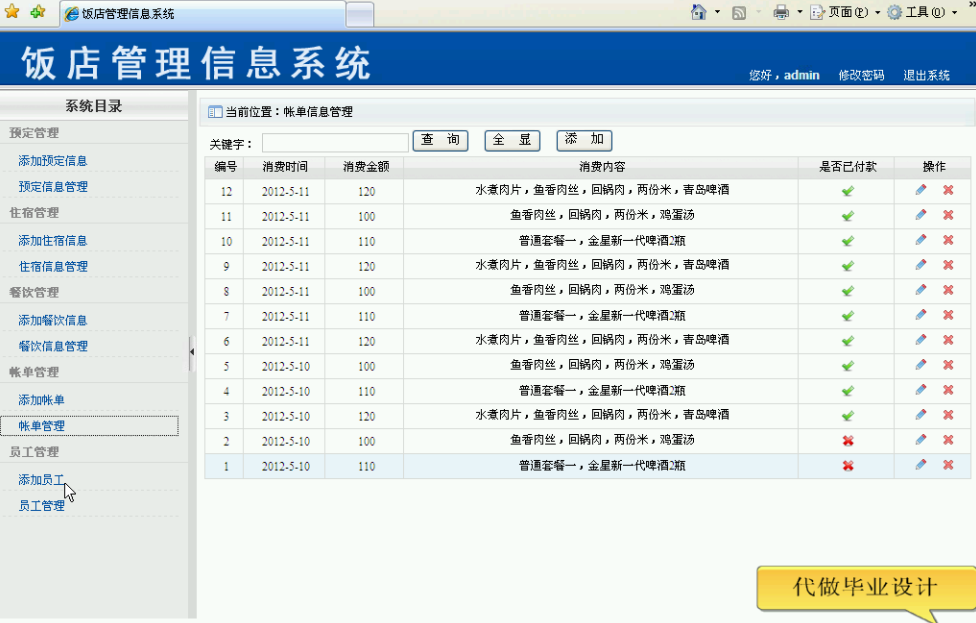976x623 pixels.
Task: Edit bill number 12 with pencil icon
Action: pos(921,190)
